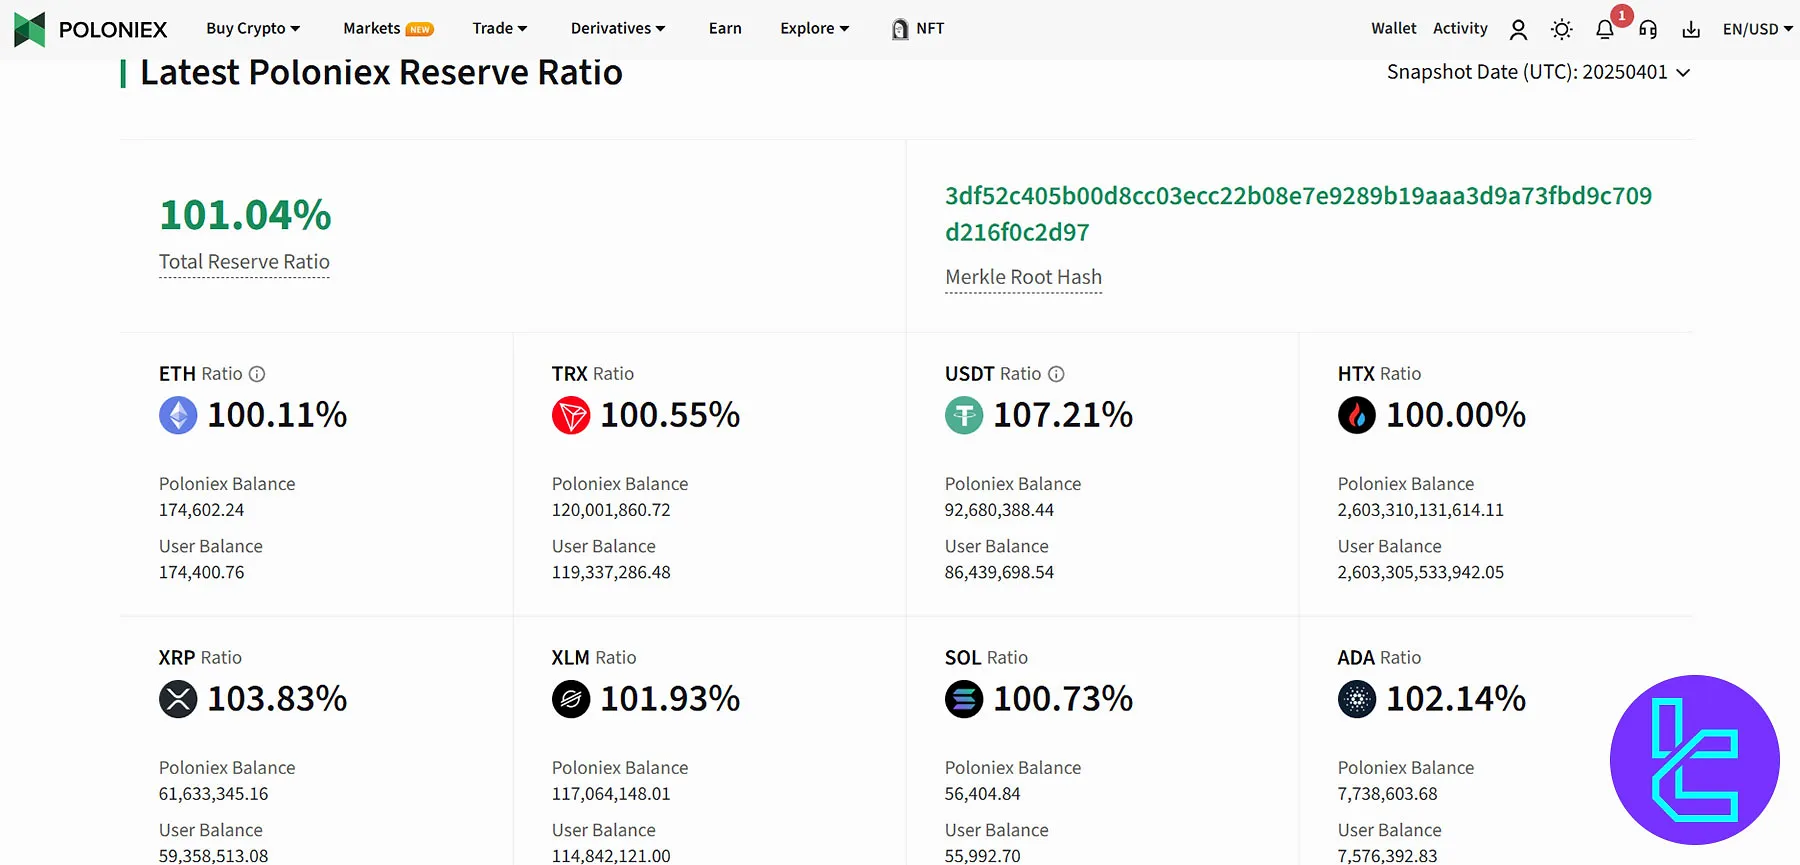Click the USDT Ratio info icon
The width and height of the screenshot is (1800, 865).
click(1056, 374)
